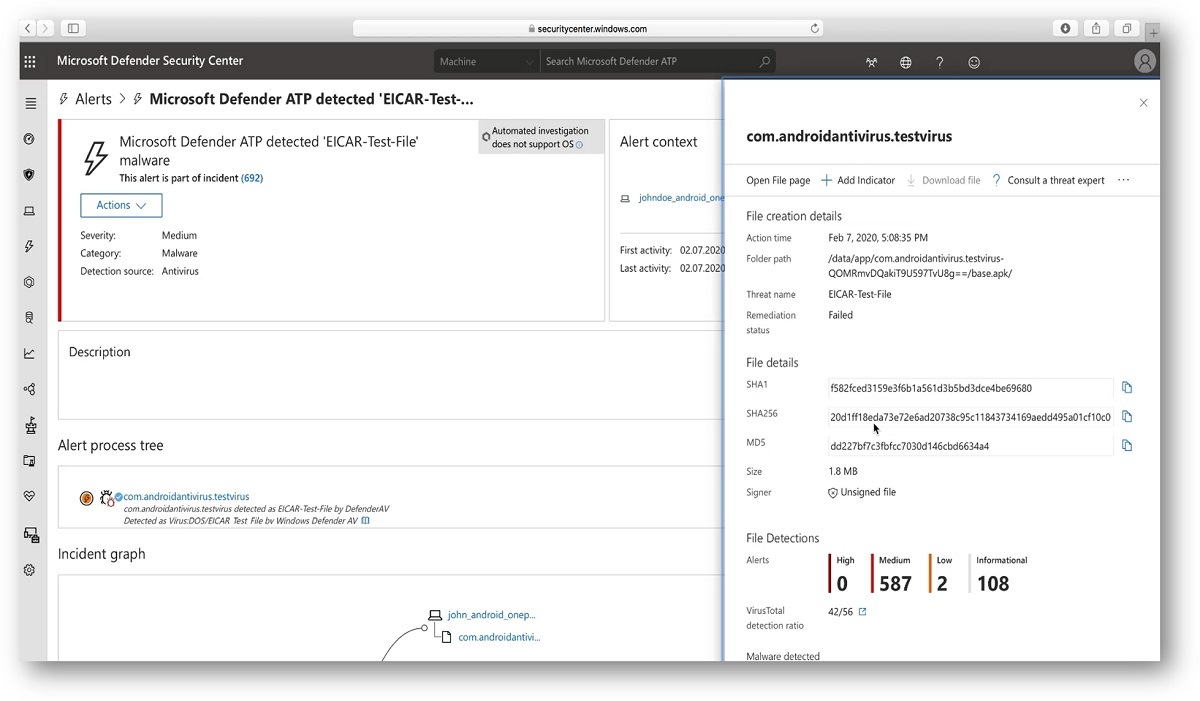Open incident 692 link
This screenshot has width=1200, height=701.
(x=252, y=178)
